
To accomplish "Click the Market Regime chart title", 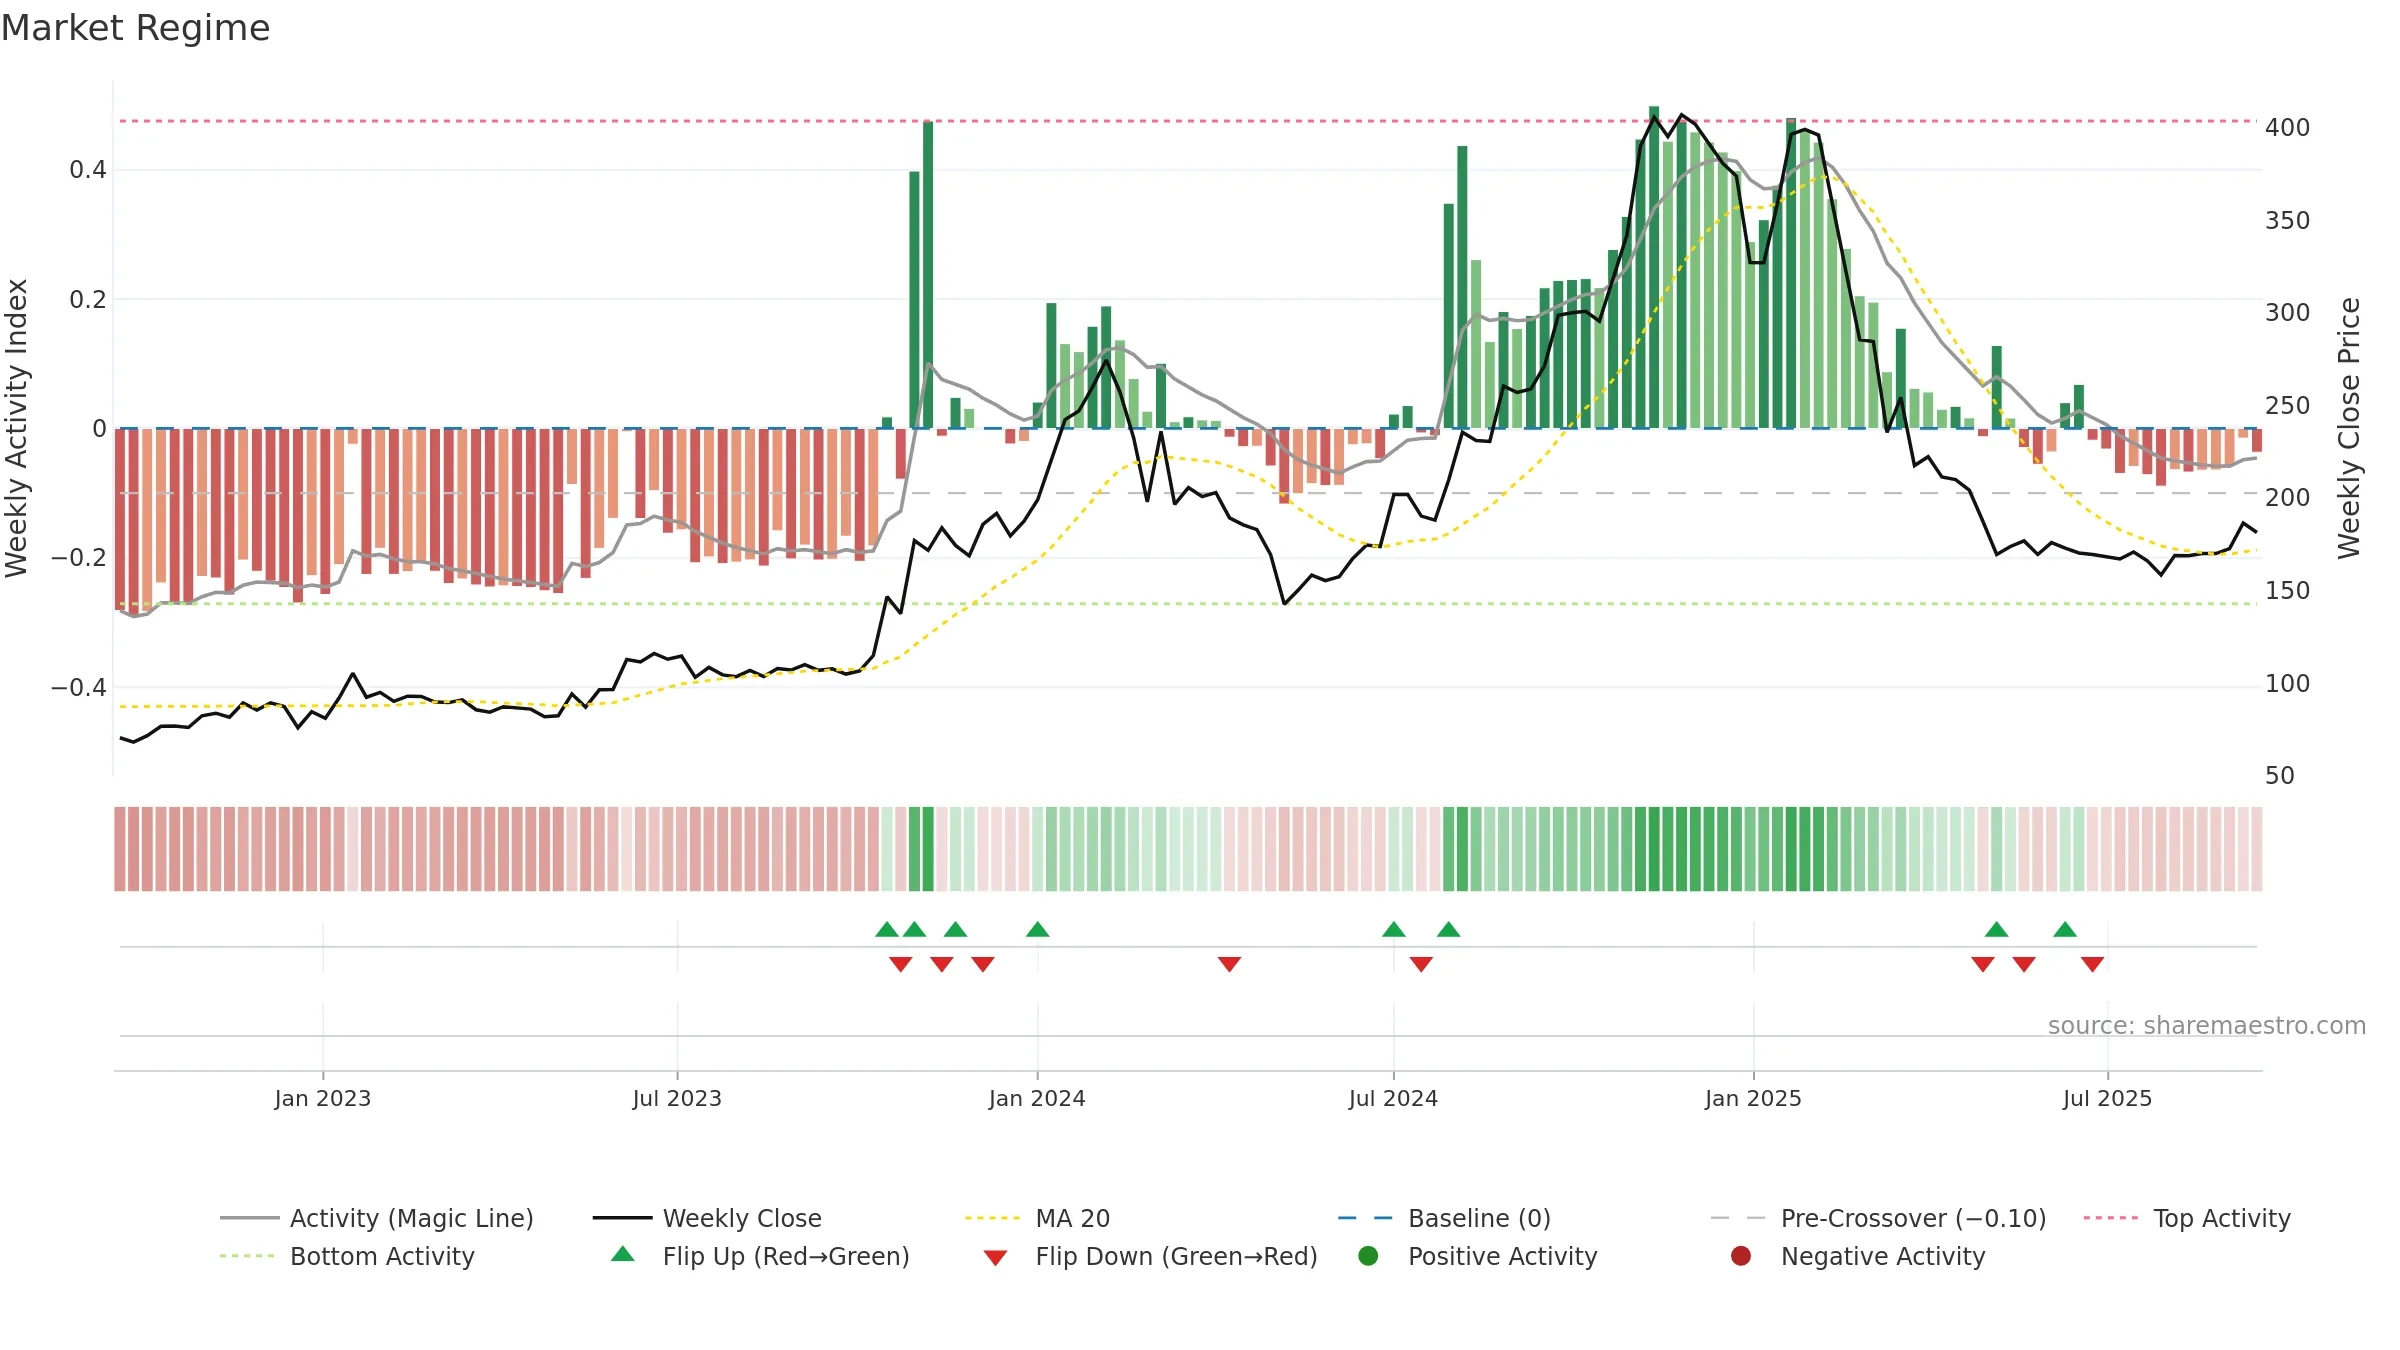I will [x=135, y=28].
